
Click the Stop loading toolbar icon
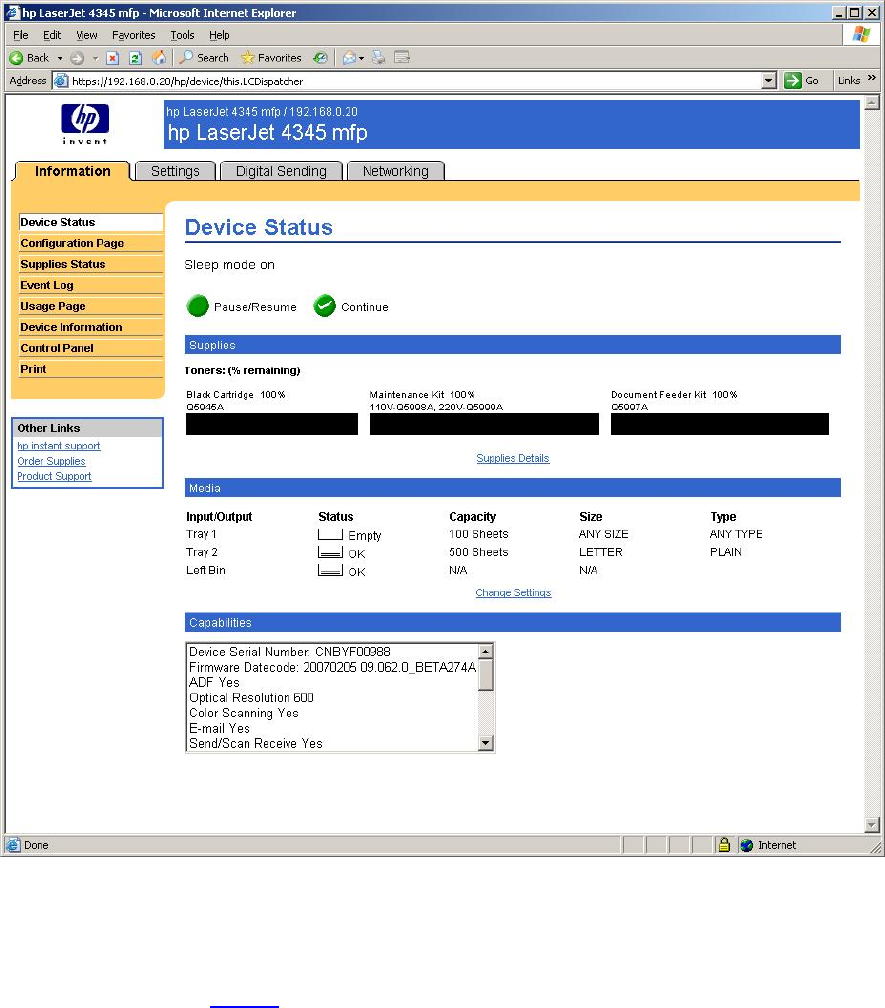click(x=112, y=58)
